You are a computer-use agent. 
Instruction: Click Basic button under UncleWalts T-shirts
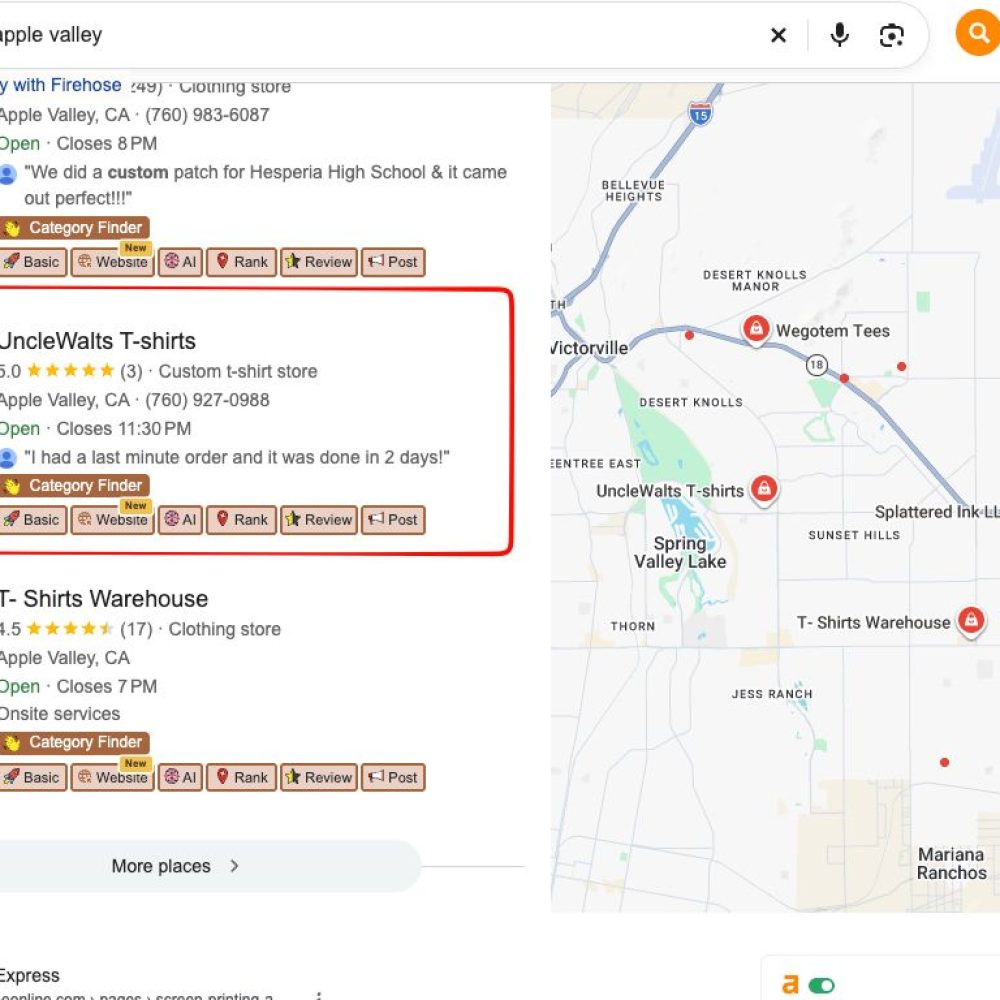[x=33, y=520]
